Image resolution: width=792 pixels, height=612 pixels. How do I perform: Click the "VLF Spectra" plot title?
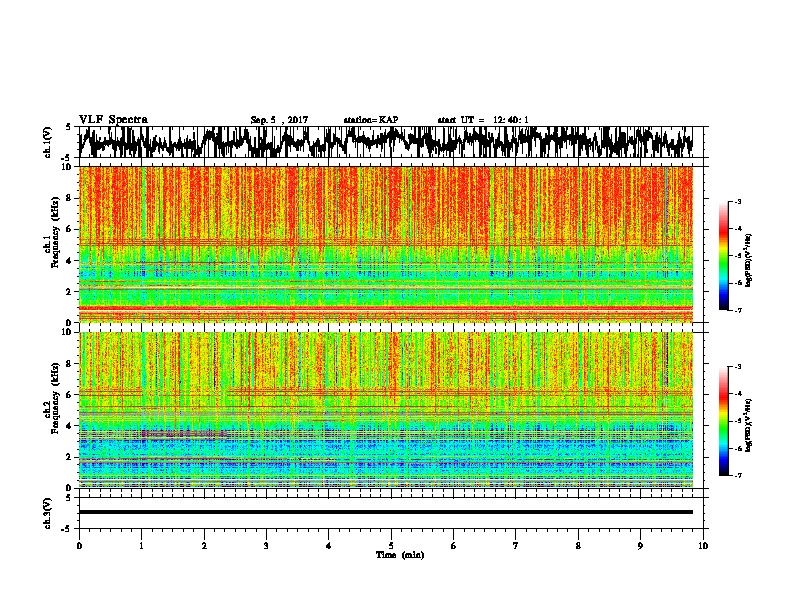pyautogui.click(x=113, y=120)
